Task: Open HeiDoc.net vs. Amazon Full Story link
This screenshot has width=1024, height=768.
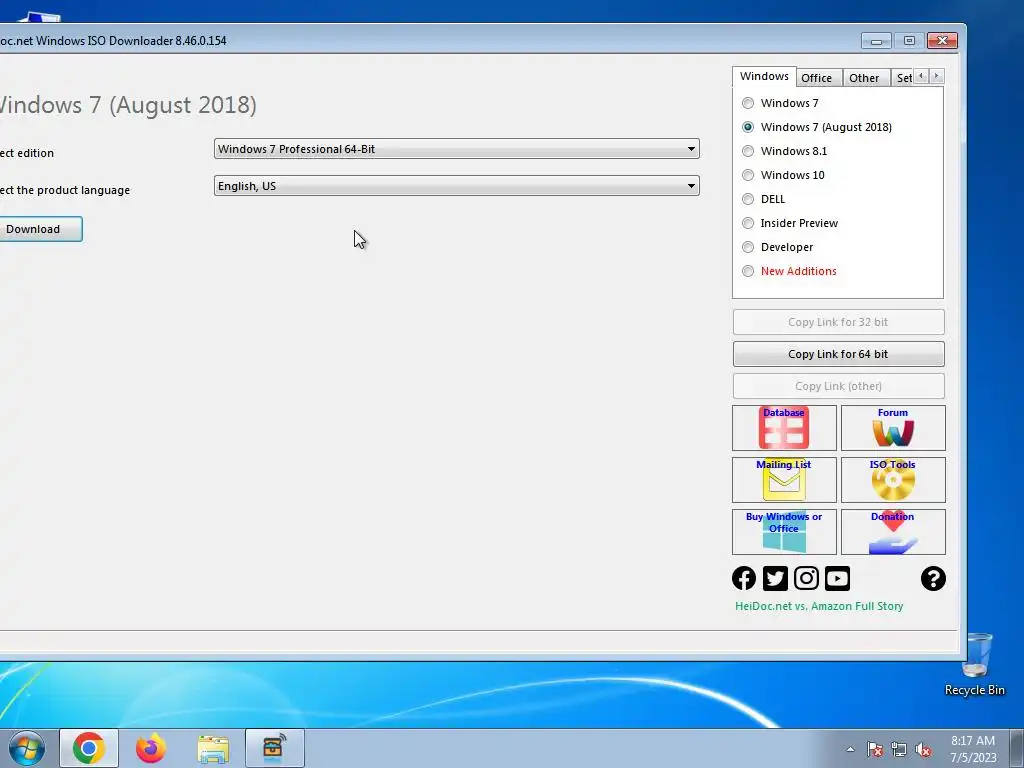Action: pyautogui.click(x=819, y=606)
